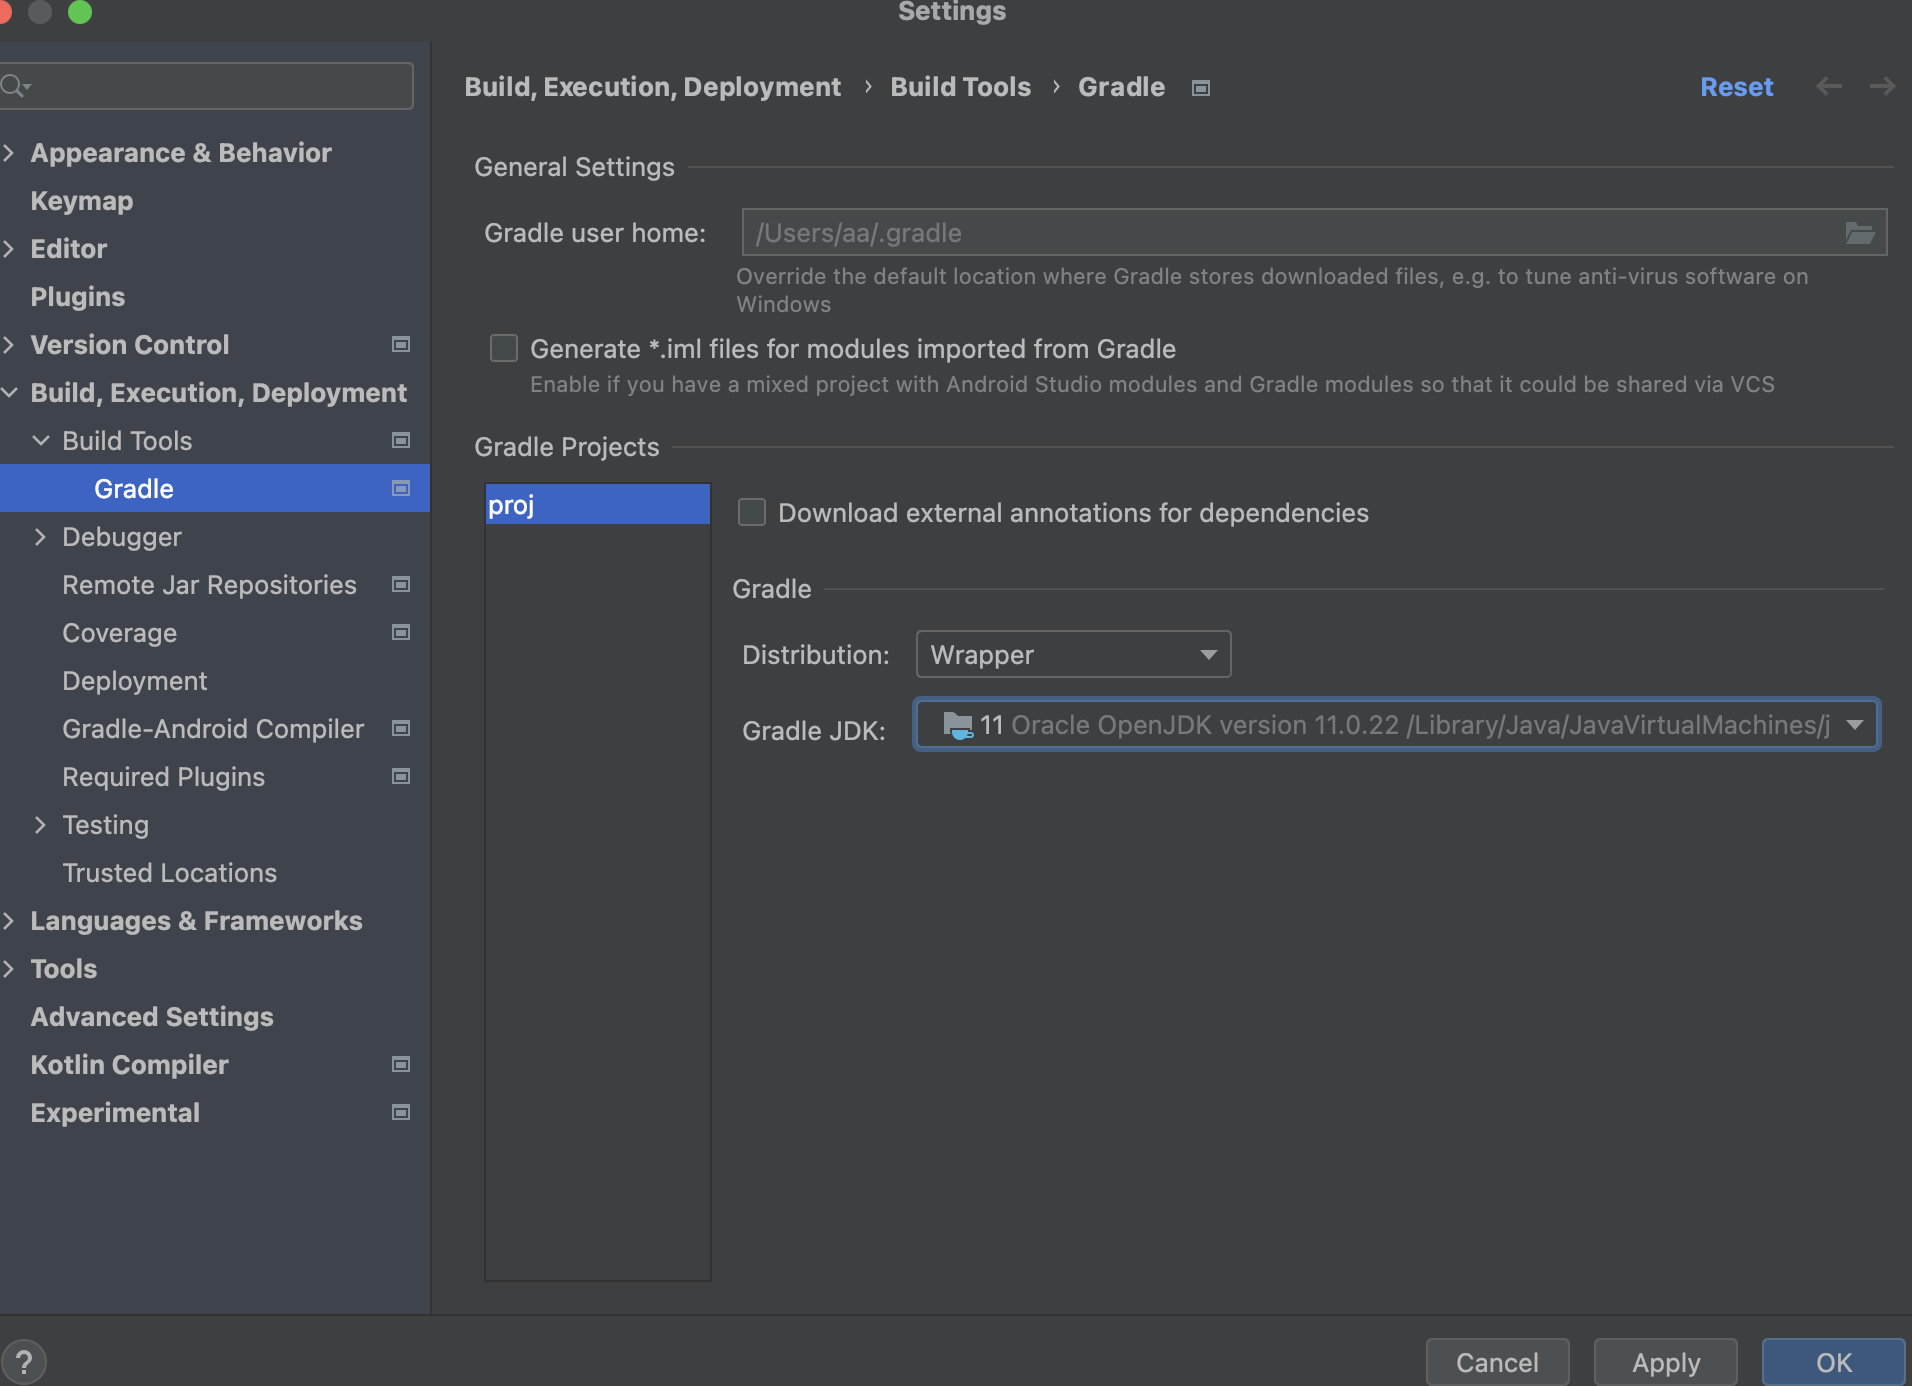Click the project-level icon next to Gradle breadcrumb

click(1201, 88)
